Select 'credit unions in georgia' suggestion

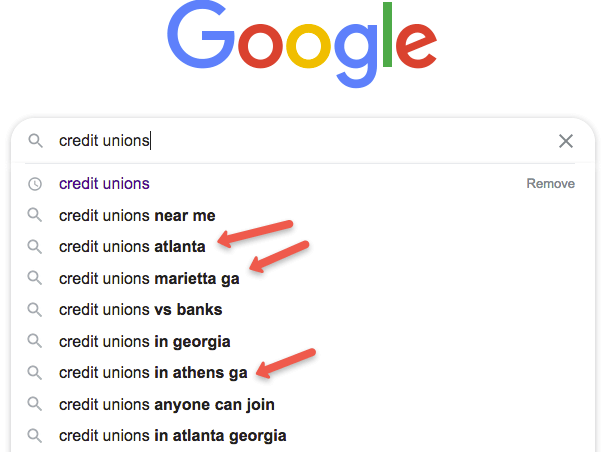144,342
